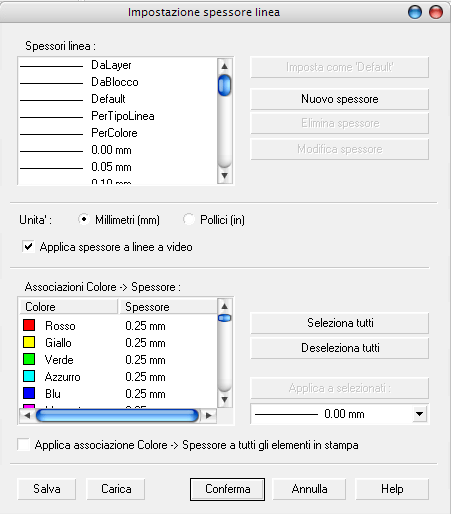Choose the Pollici (in) radio button
This screenshot has width=451, height=514.
pyautogui.click(x=189, y=219)
